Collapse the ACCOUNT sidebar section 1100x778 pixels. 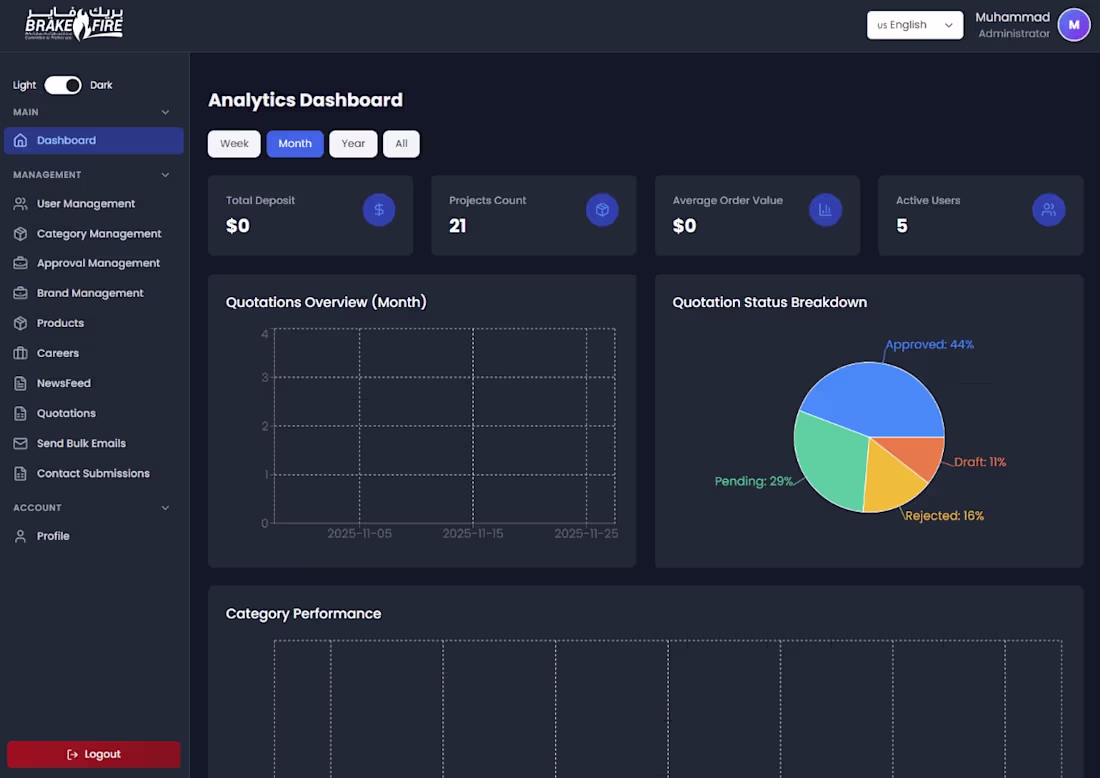[164, 507]
